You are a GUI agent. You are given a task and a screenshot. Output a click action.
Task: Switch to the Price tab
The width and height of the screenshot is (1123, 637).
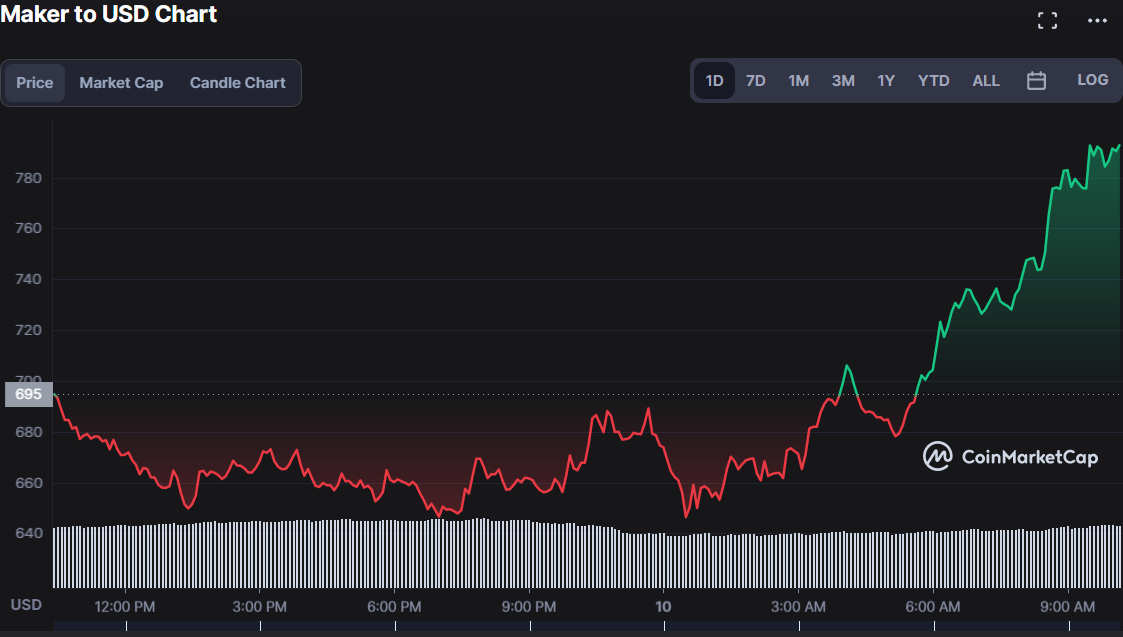[35, 83]
